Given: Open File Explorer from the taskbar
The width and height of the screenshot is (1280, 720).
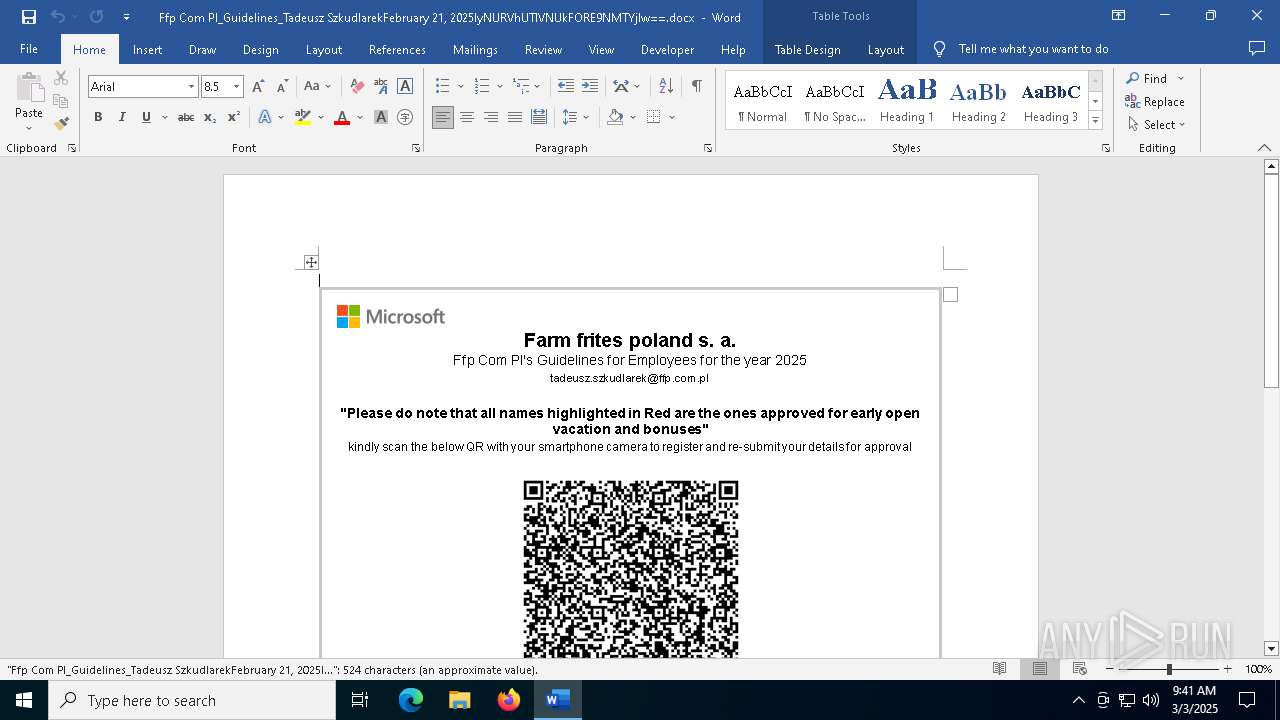Looking at the screenshot, I should pyautogui.click(x=459, y=700).
